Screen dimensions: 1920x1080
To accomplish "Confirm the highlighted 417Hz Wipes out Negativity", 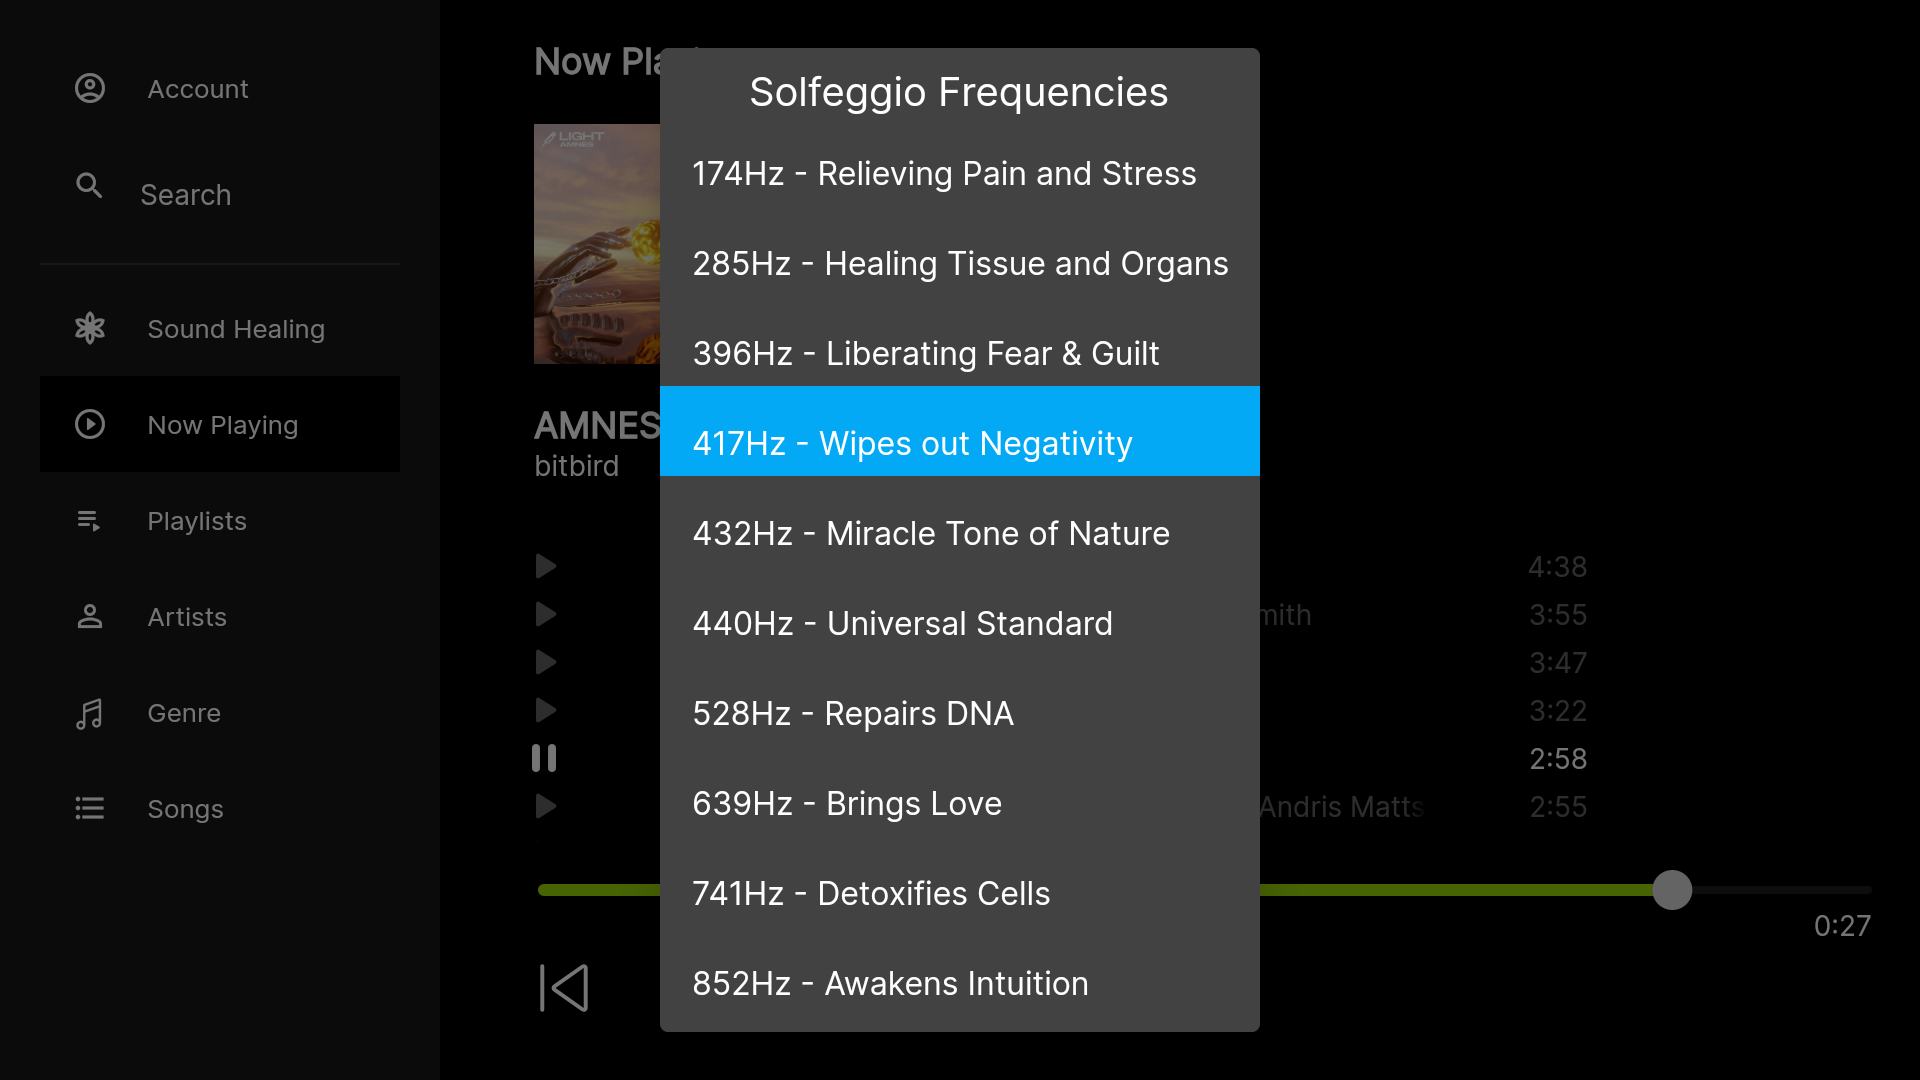I will coord(913,443).
